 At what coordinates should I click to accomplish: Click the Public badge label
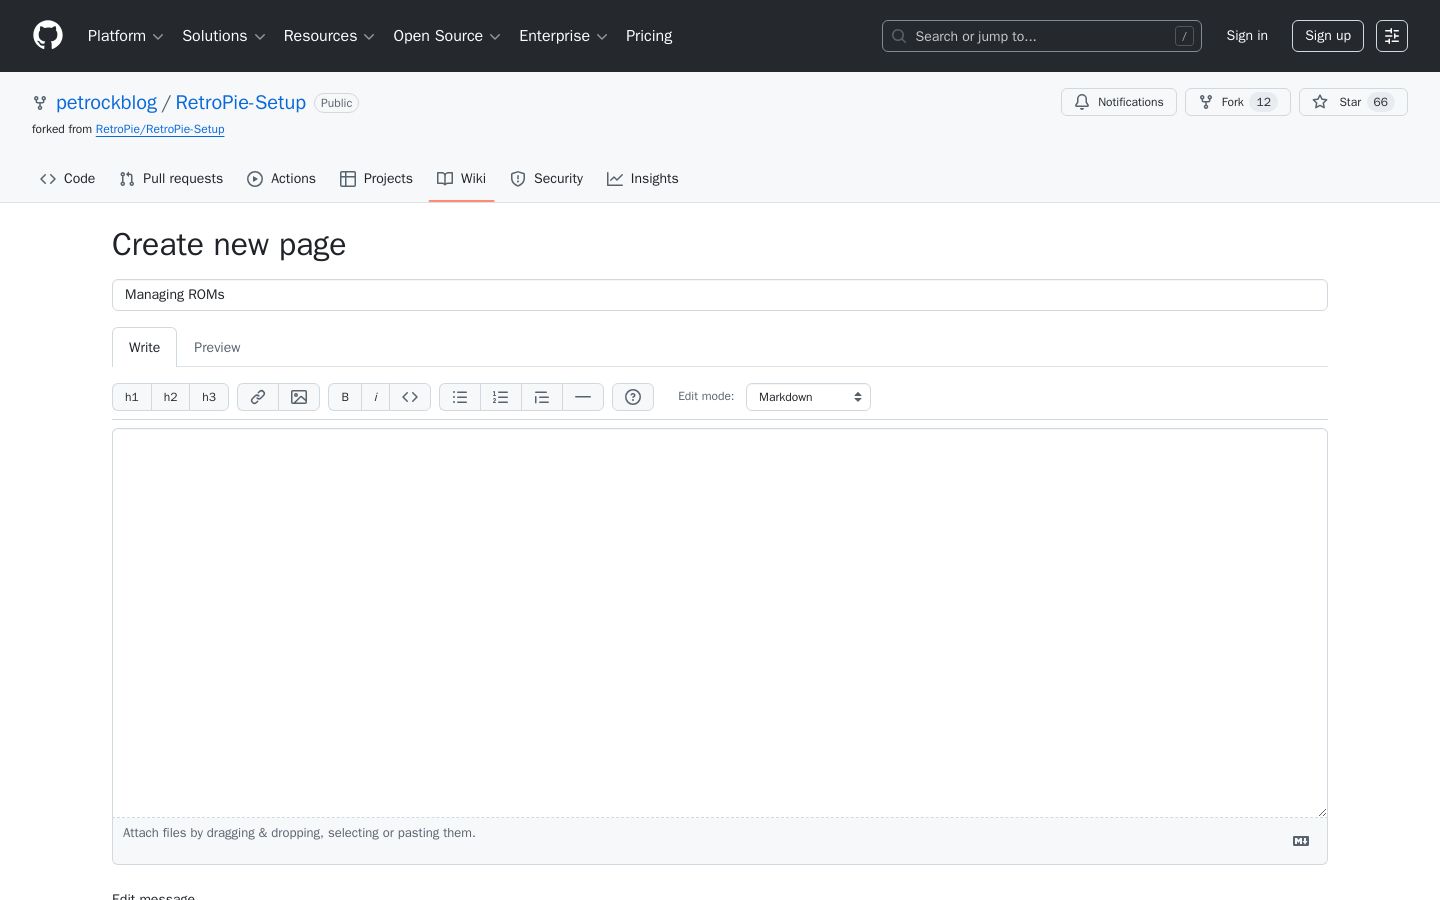point(336,103)
